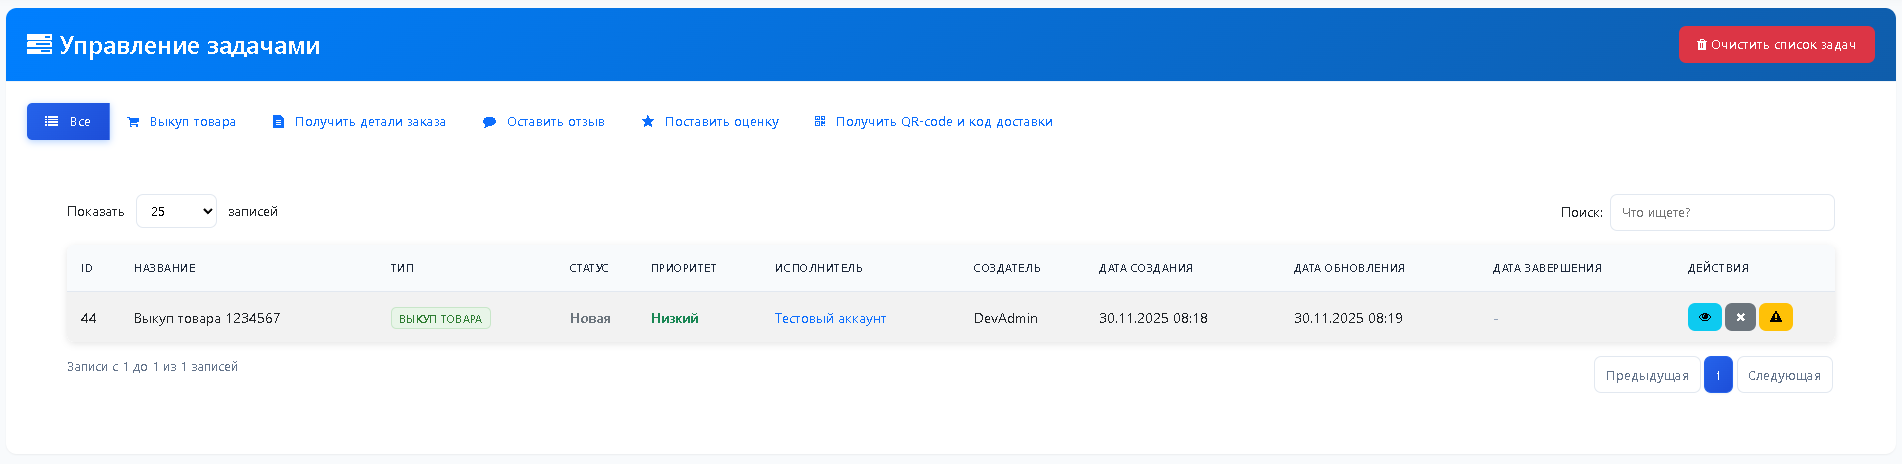Screen dimensions: 1902x464
Task: Open the "Получить детали заказа" tab
Action: click(360, 122)
